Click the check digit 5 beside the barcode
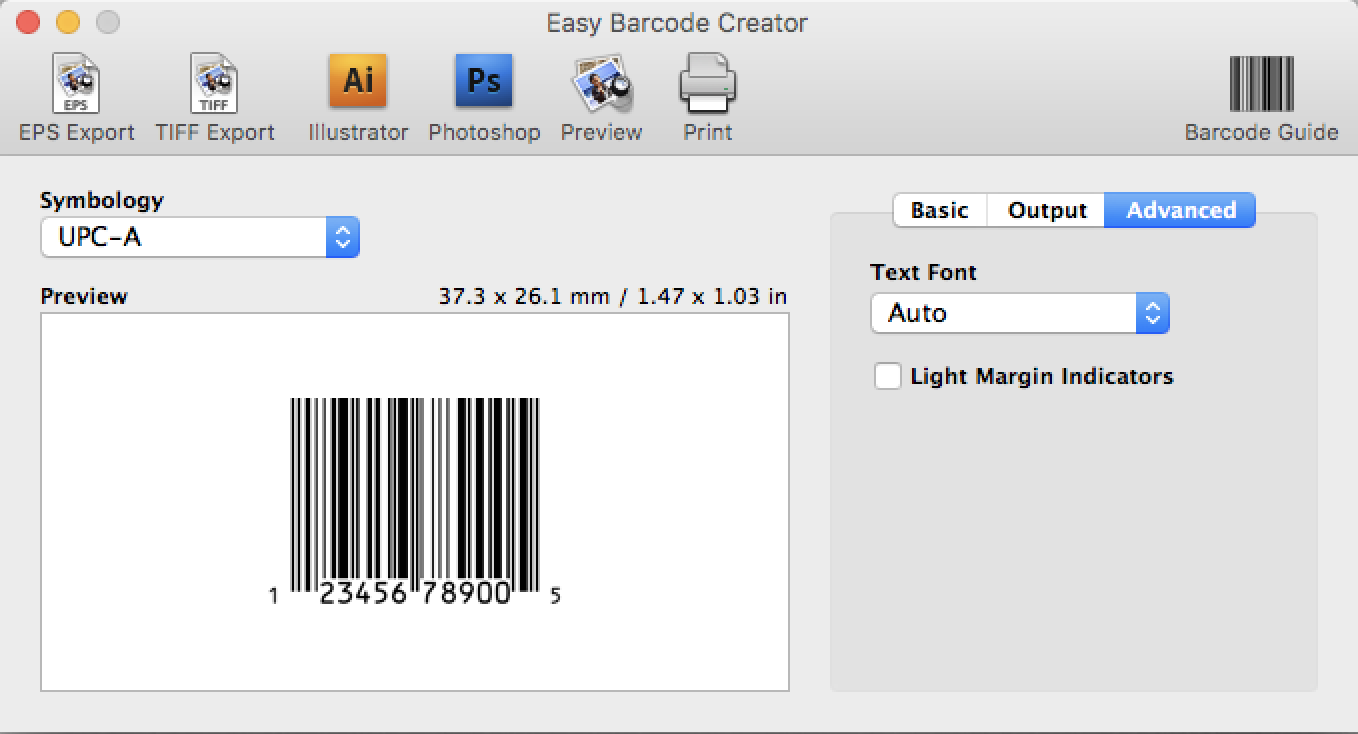The image size is (1358, 734). (556, 596)
